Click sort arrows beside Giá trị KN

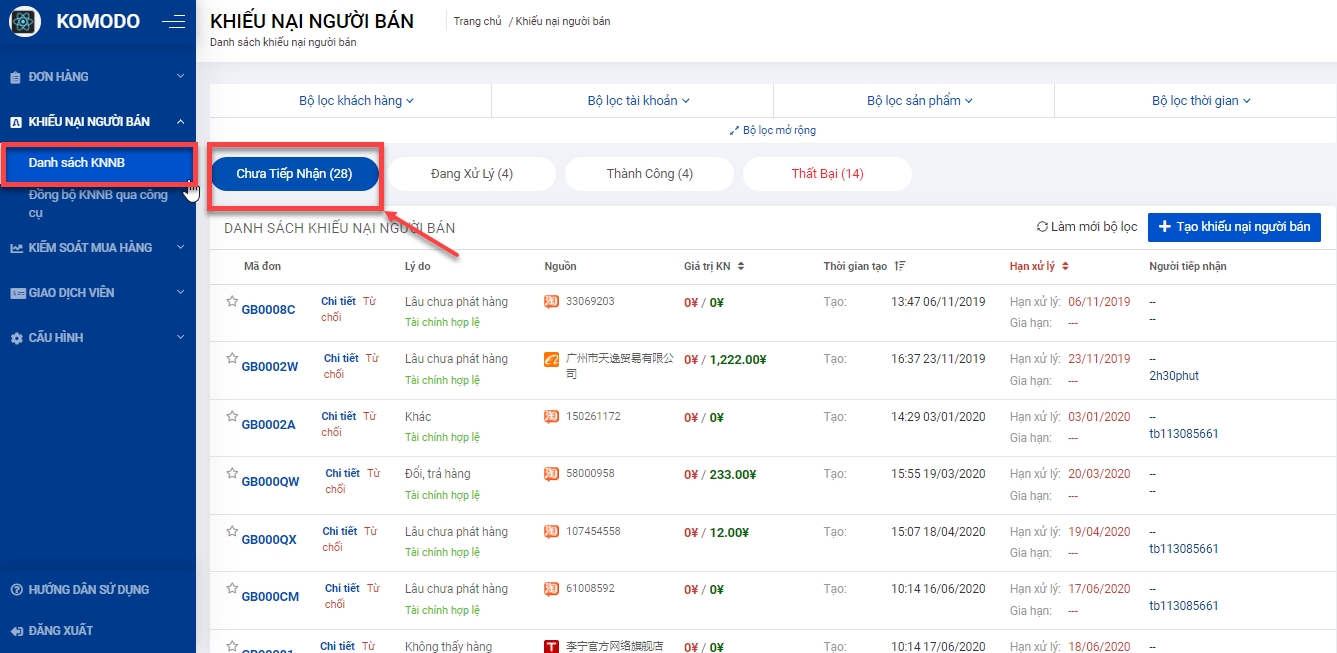point(740,266)
